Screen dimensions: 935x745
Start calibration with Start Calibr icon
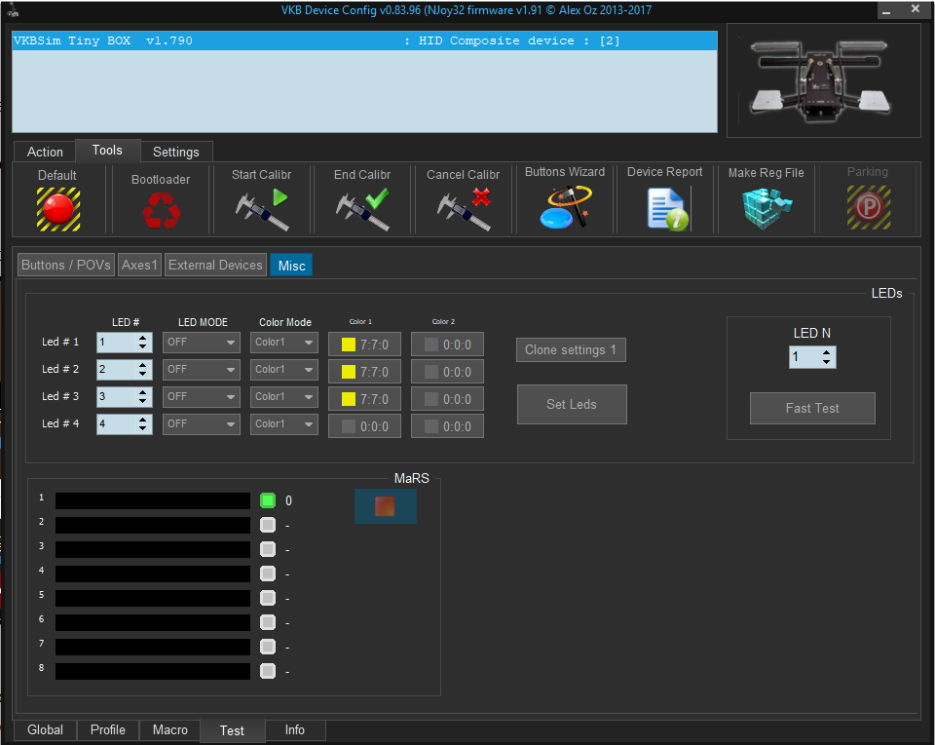coord(262,209)
